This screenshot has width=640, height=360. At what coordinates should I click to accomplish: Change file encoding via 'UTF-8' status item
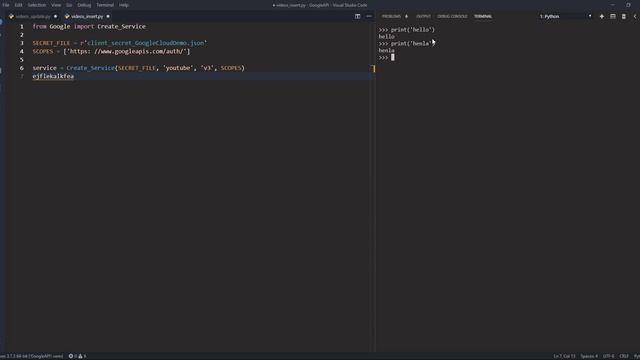click(608, 356)
